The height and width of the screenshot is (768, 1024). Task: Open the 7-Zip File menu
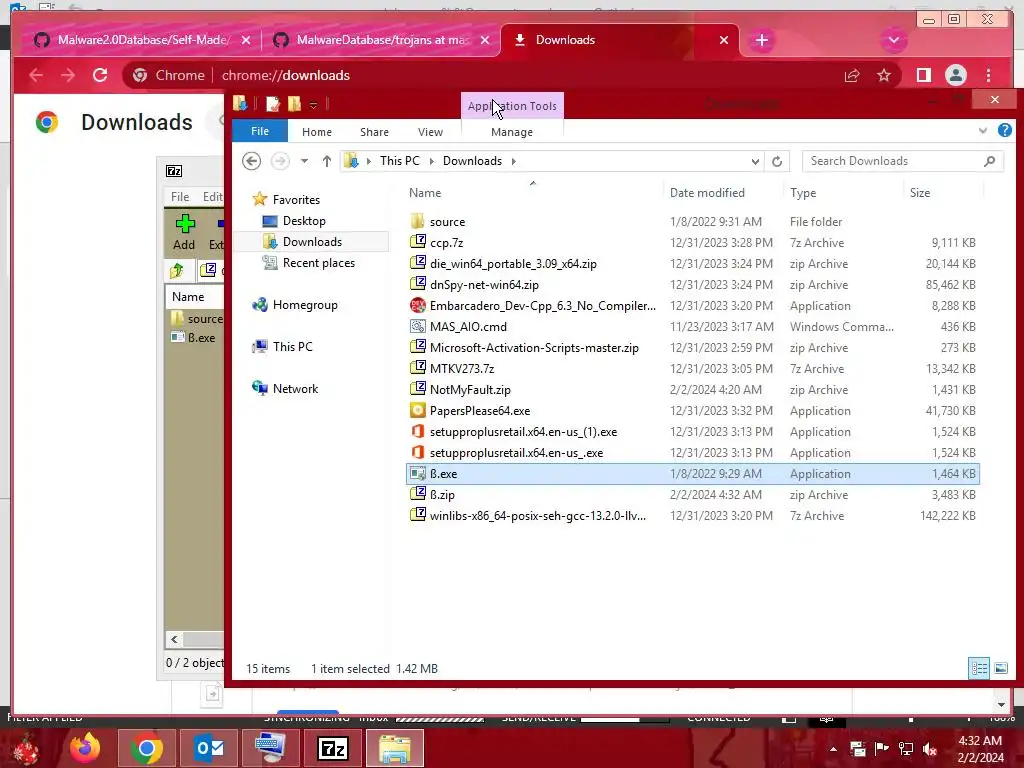click(180, 197)
